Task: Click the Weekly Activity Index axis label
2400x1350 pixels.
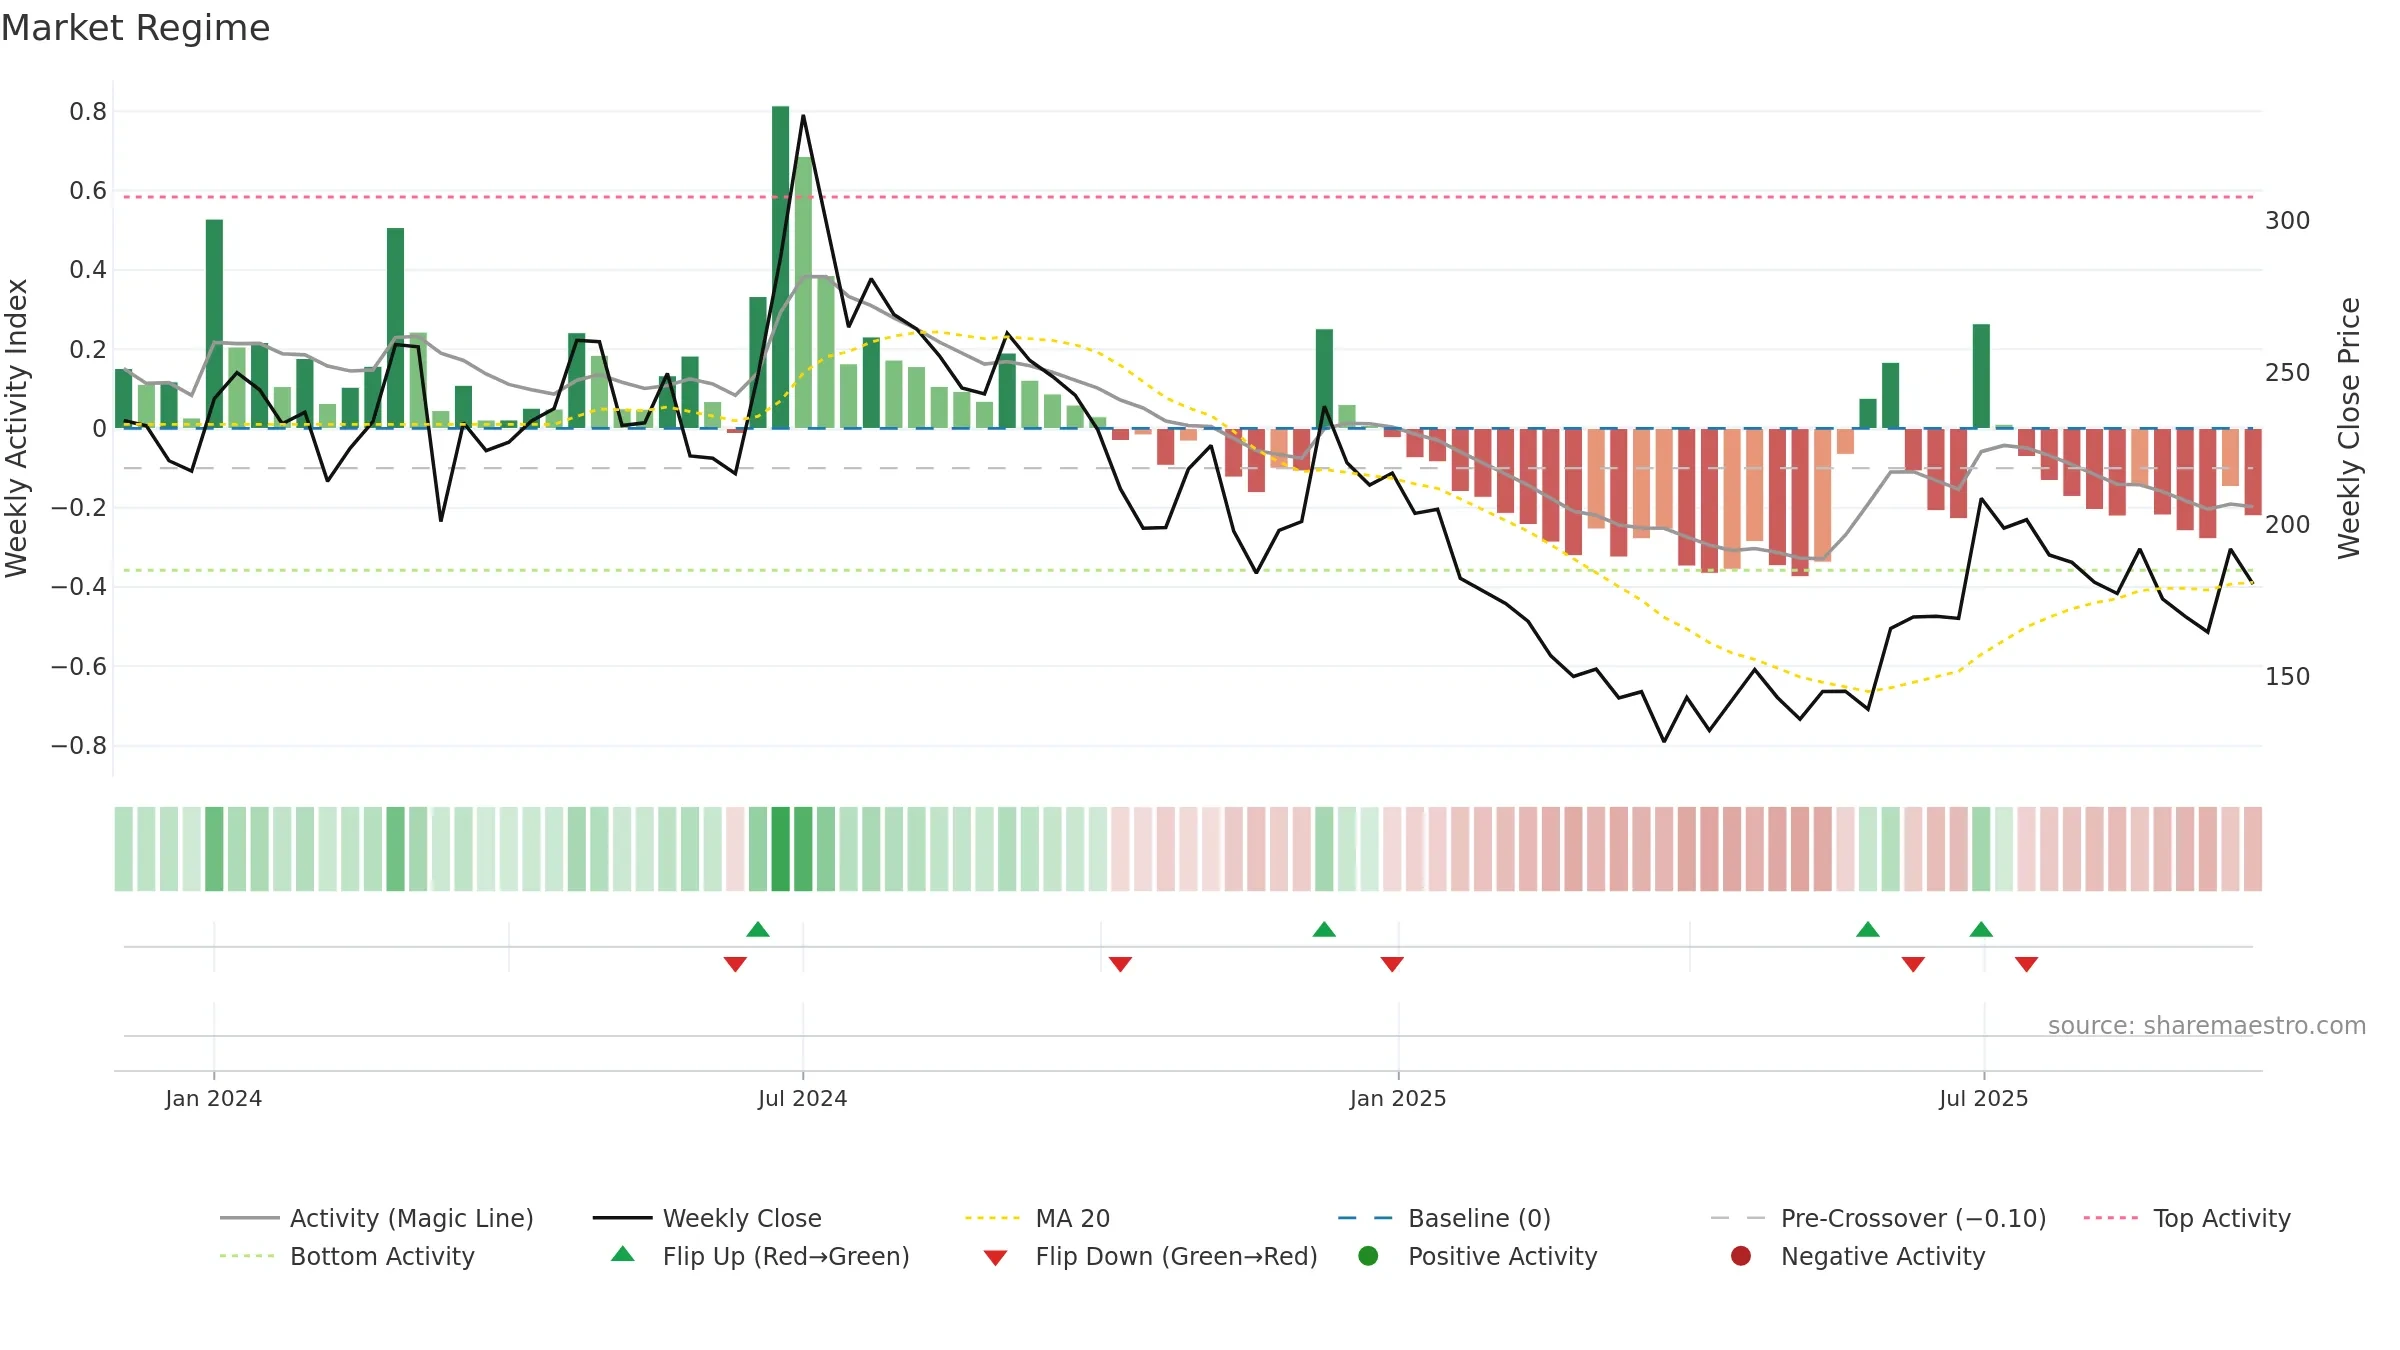Action: [x=17, y=428]
